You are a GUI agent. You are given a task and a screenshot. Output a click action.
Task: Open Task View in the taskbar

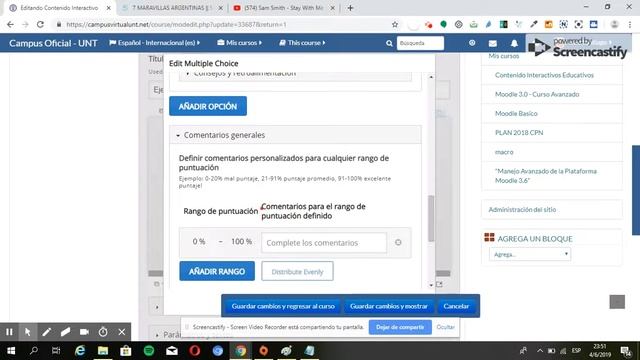pos(56,351)
